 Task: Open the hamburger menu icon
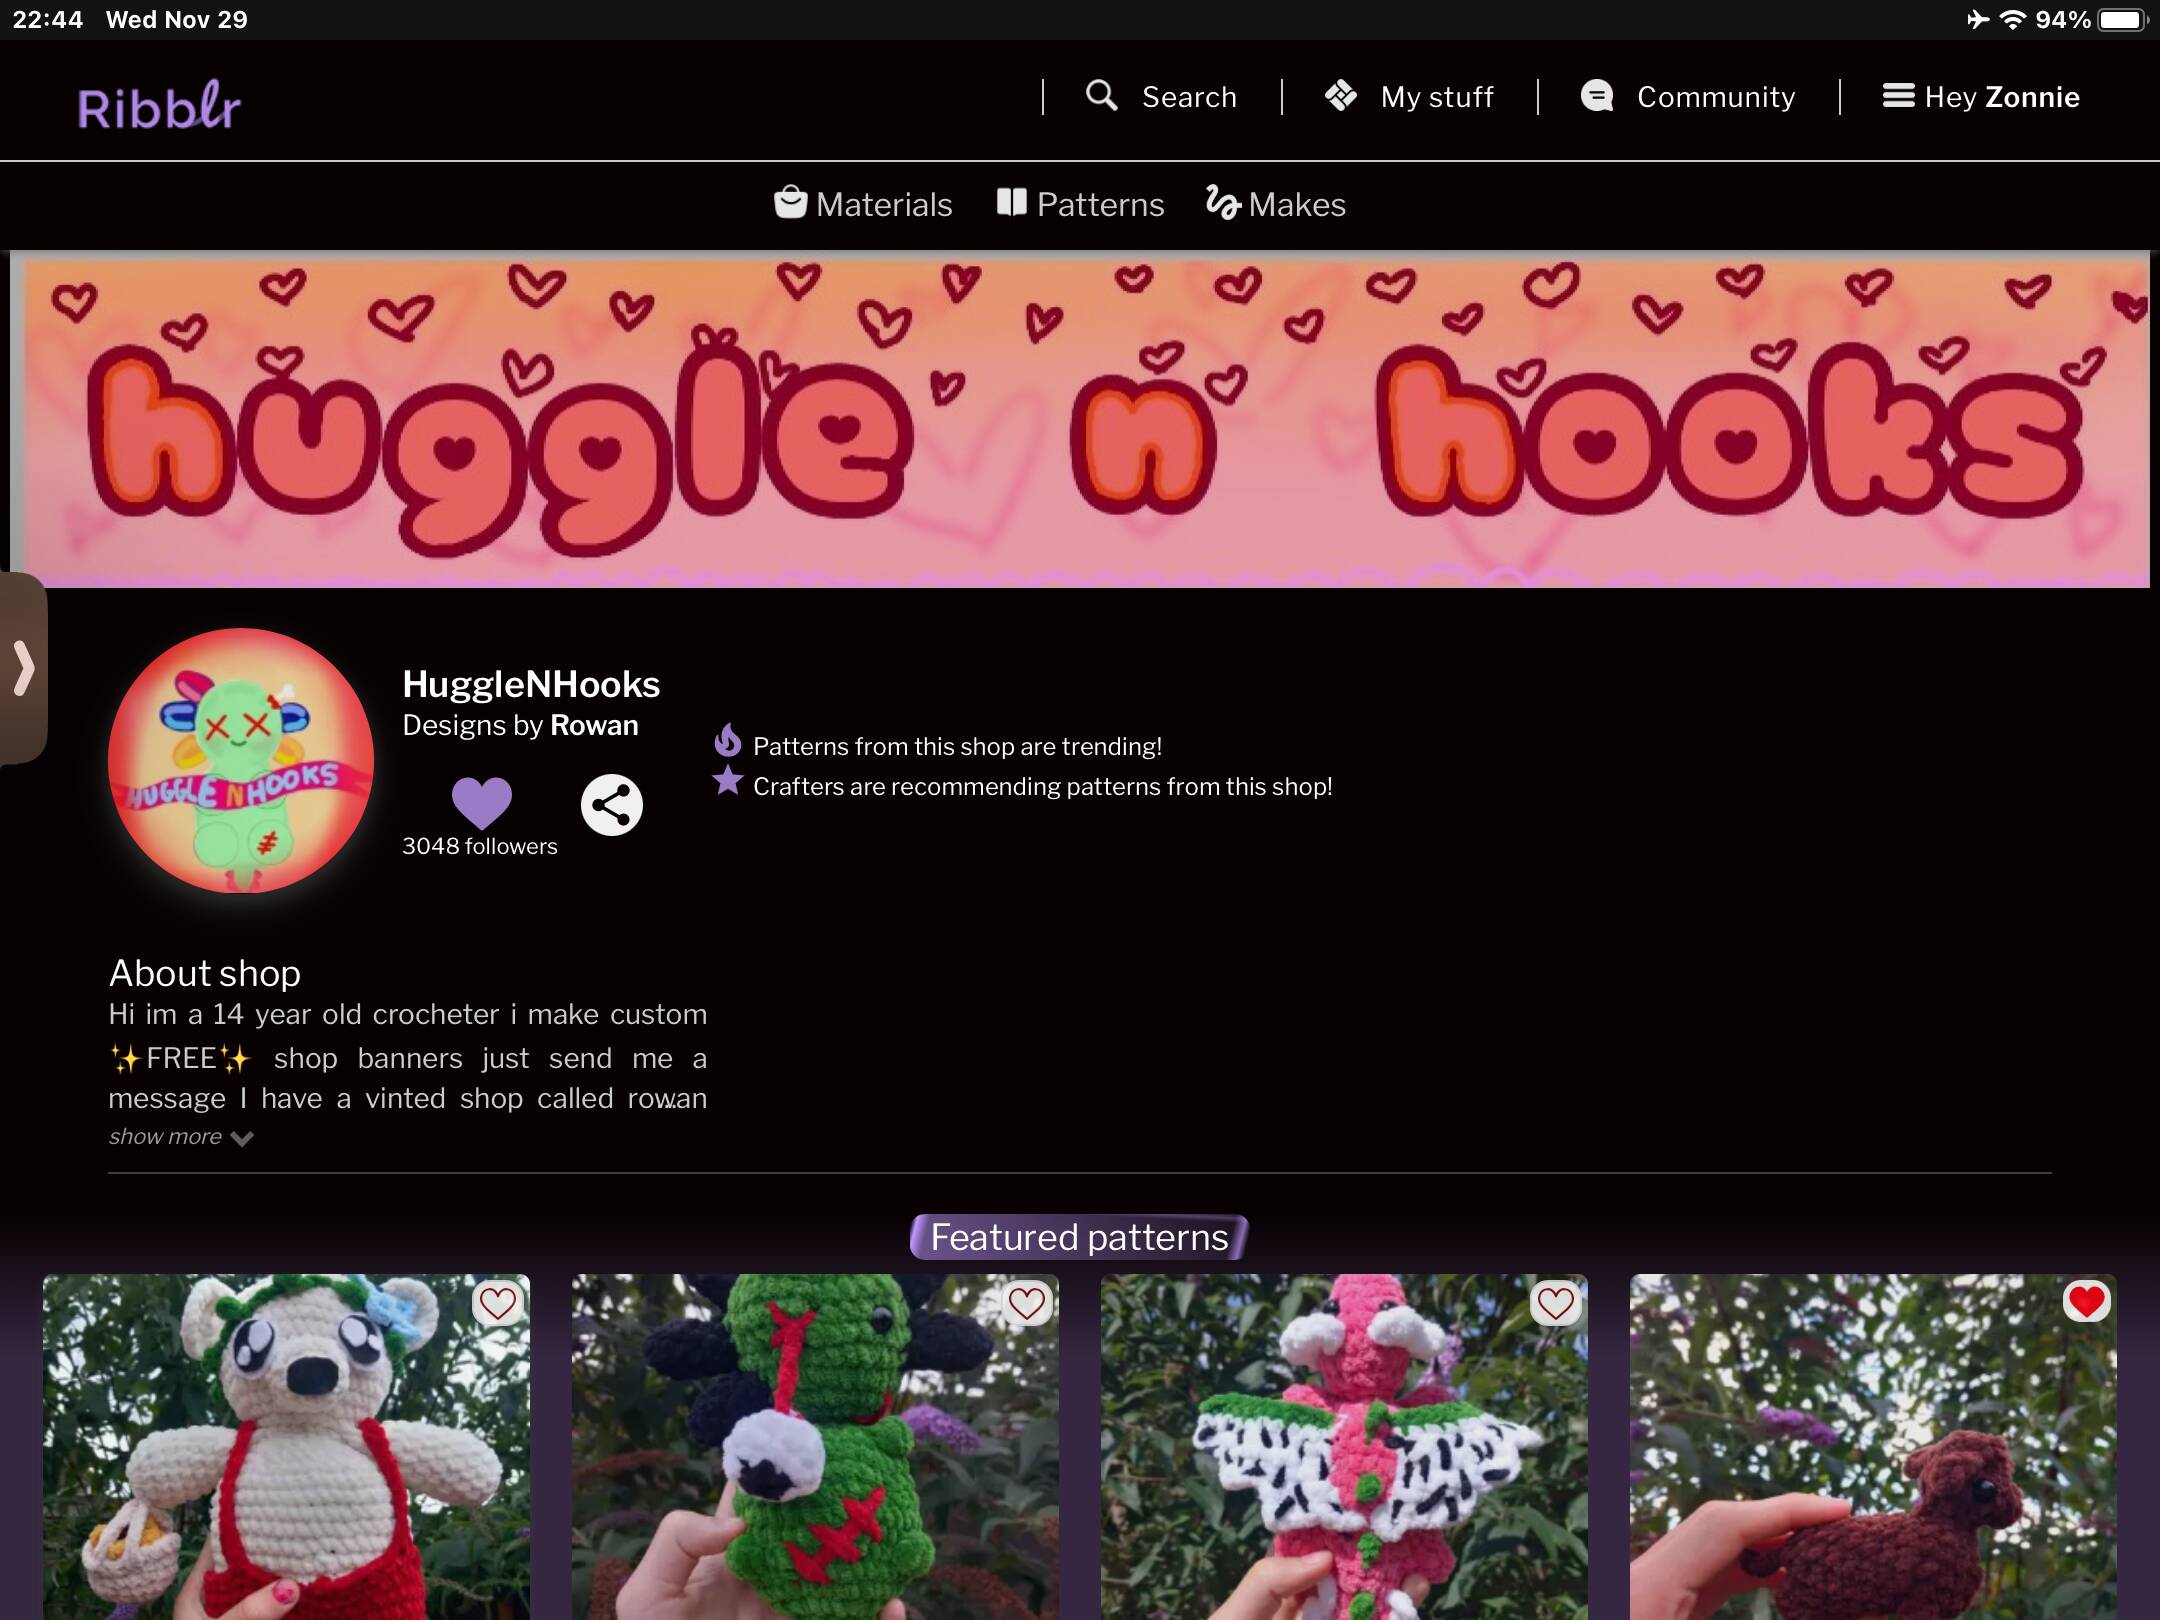[1898, 96]
